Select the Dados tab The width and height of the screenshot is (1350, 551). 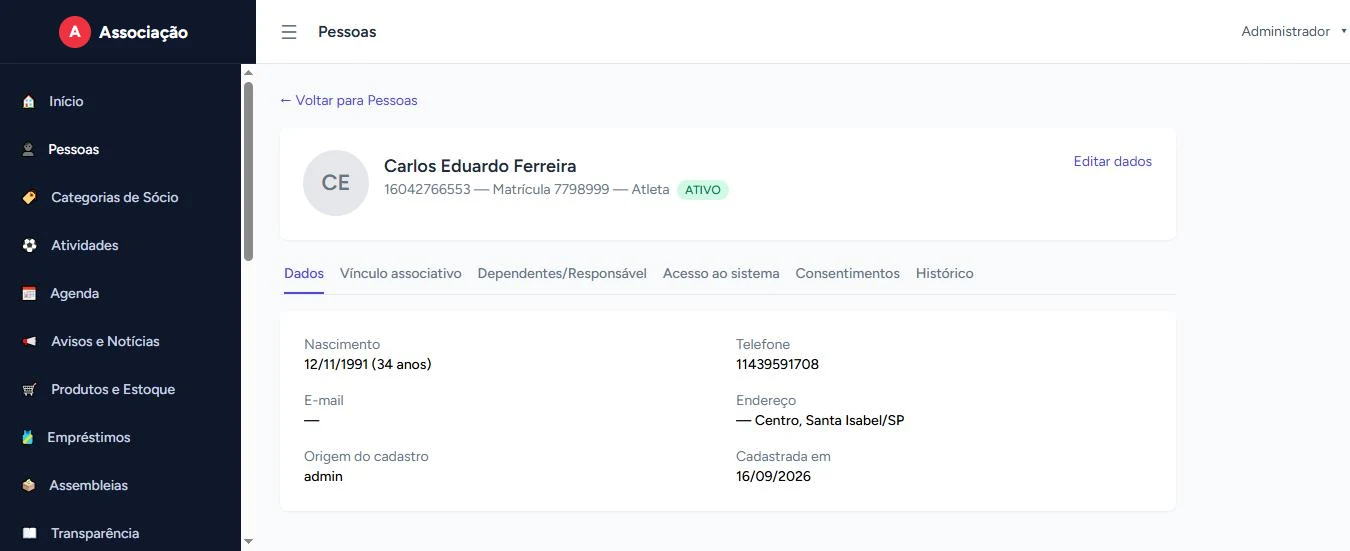(304, 273)
